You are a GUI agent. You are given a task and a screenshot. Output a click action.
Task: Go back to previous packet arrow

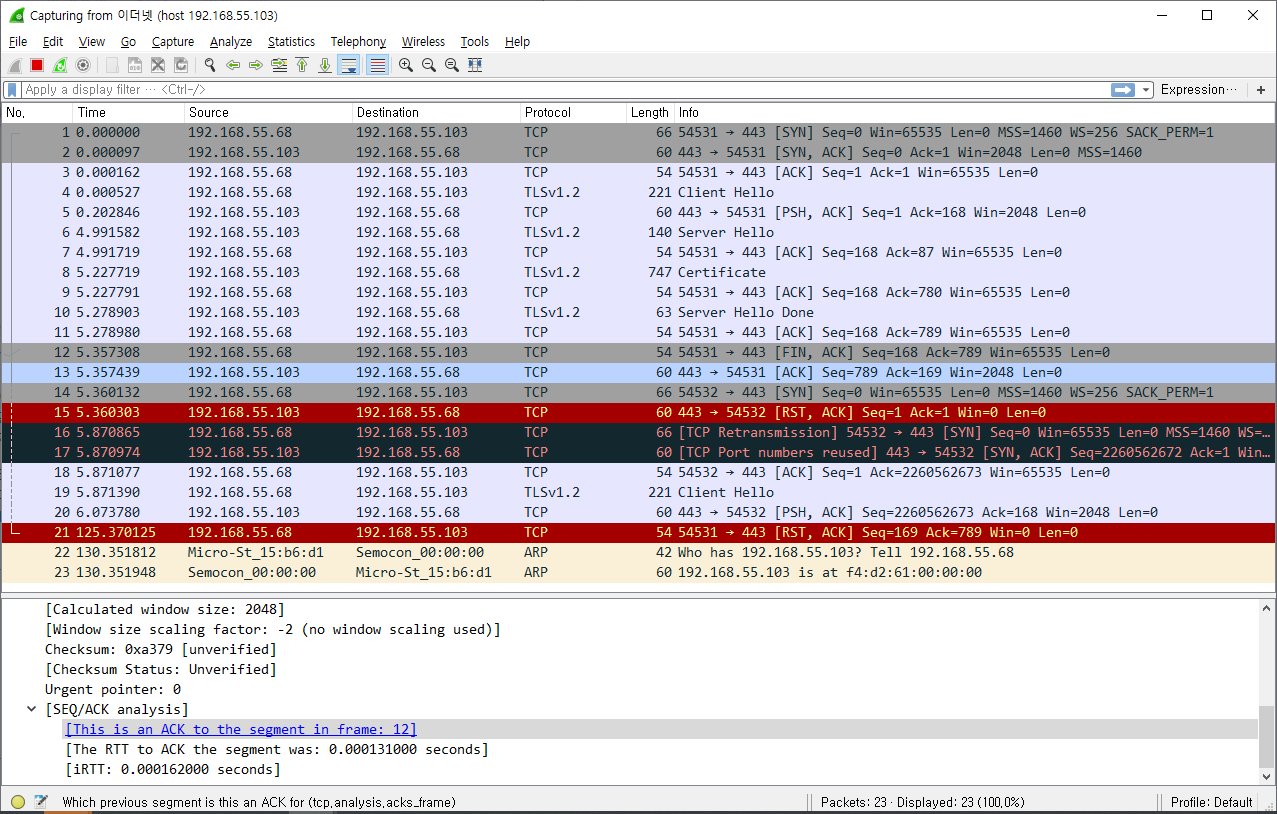pos(233,65)
